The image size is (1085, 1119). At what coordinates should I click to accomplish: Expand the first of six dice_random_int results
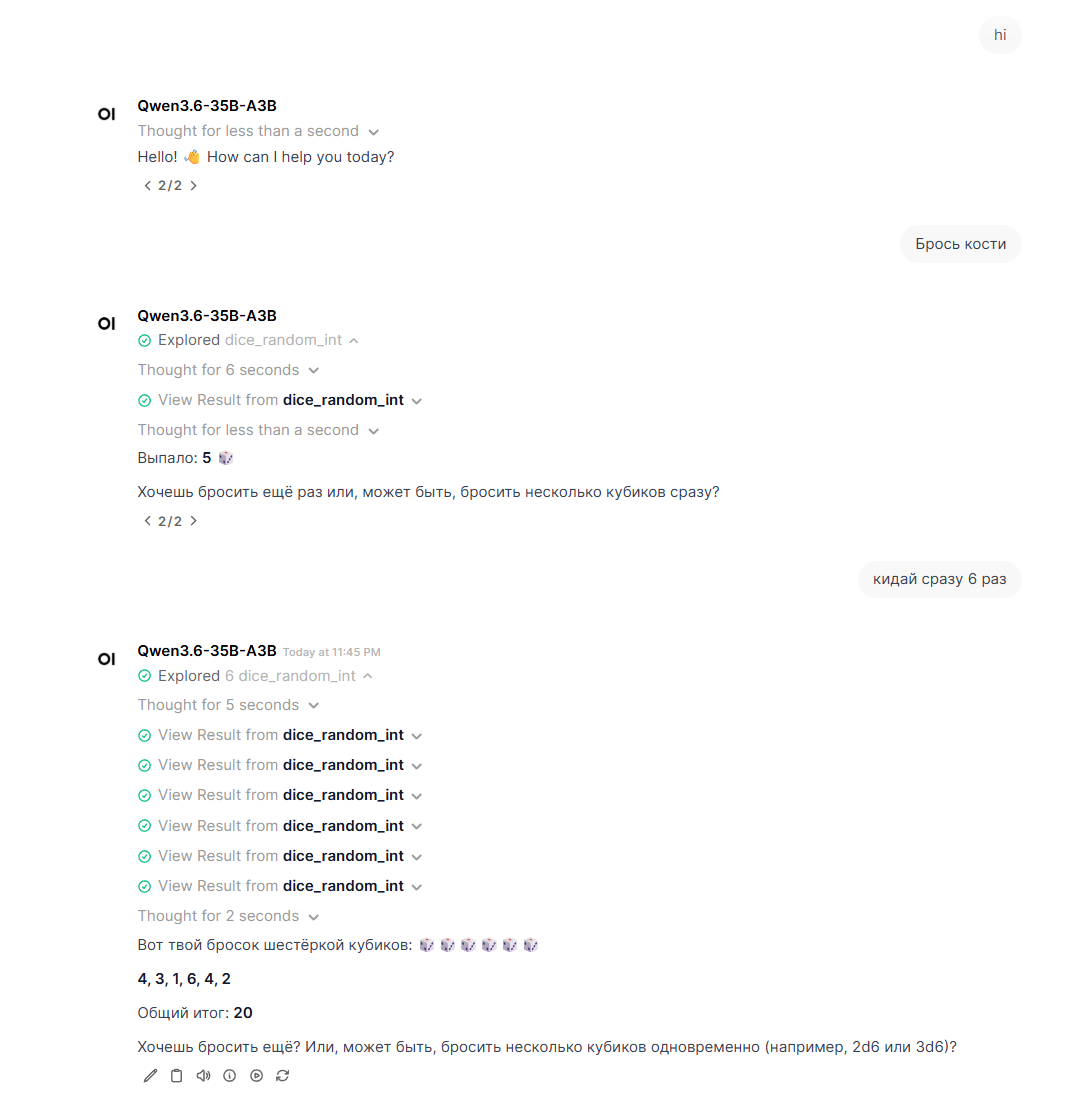coord(280,735)
